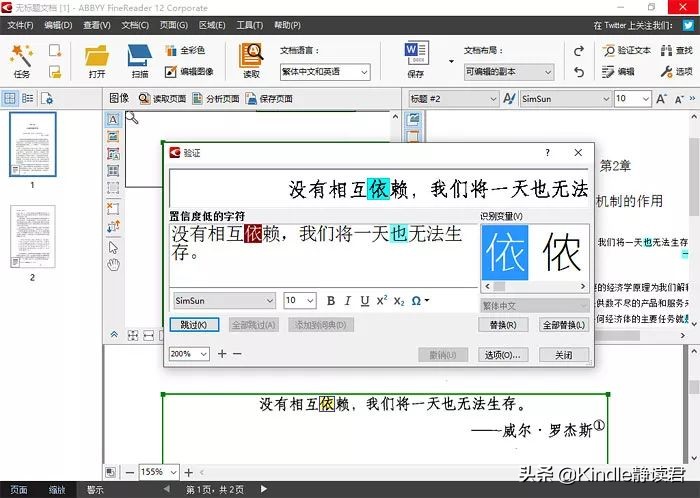Click the 跳过(K) skip button
The width and height of the screenshot is (700, 498).
194,325
